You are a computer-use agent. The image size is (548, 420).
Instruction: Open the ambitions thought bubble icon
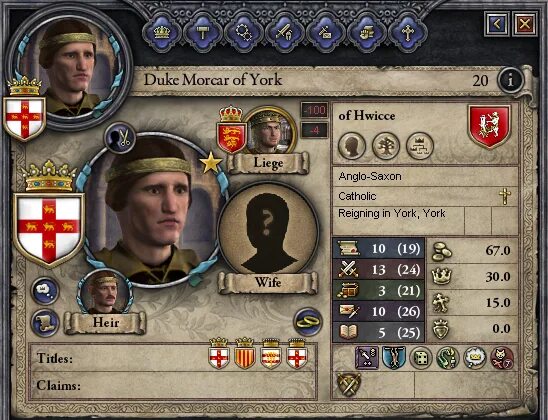tap(45, 291)
